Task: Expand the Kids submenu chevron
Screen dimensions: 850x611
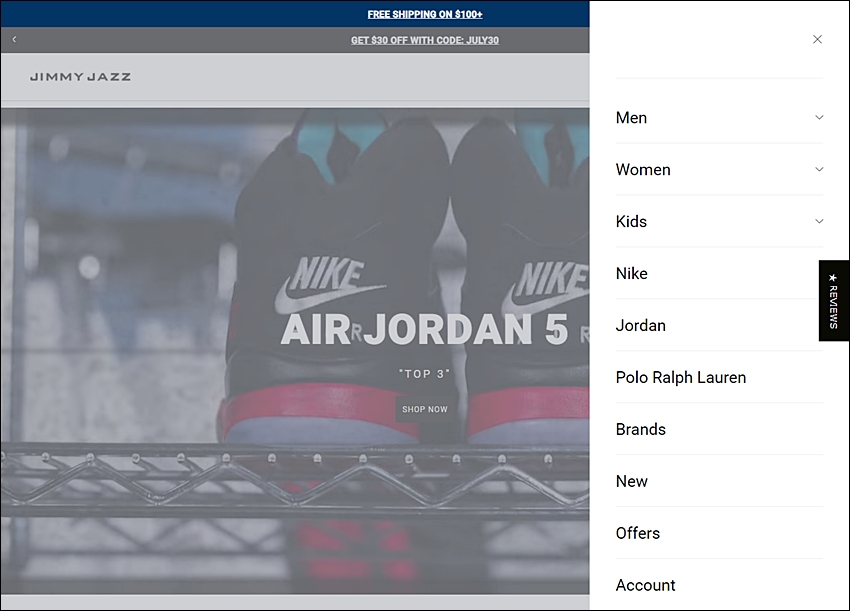Action: coord(819,222)
